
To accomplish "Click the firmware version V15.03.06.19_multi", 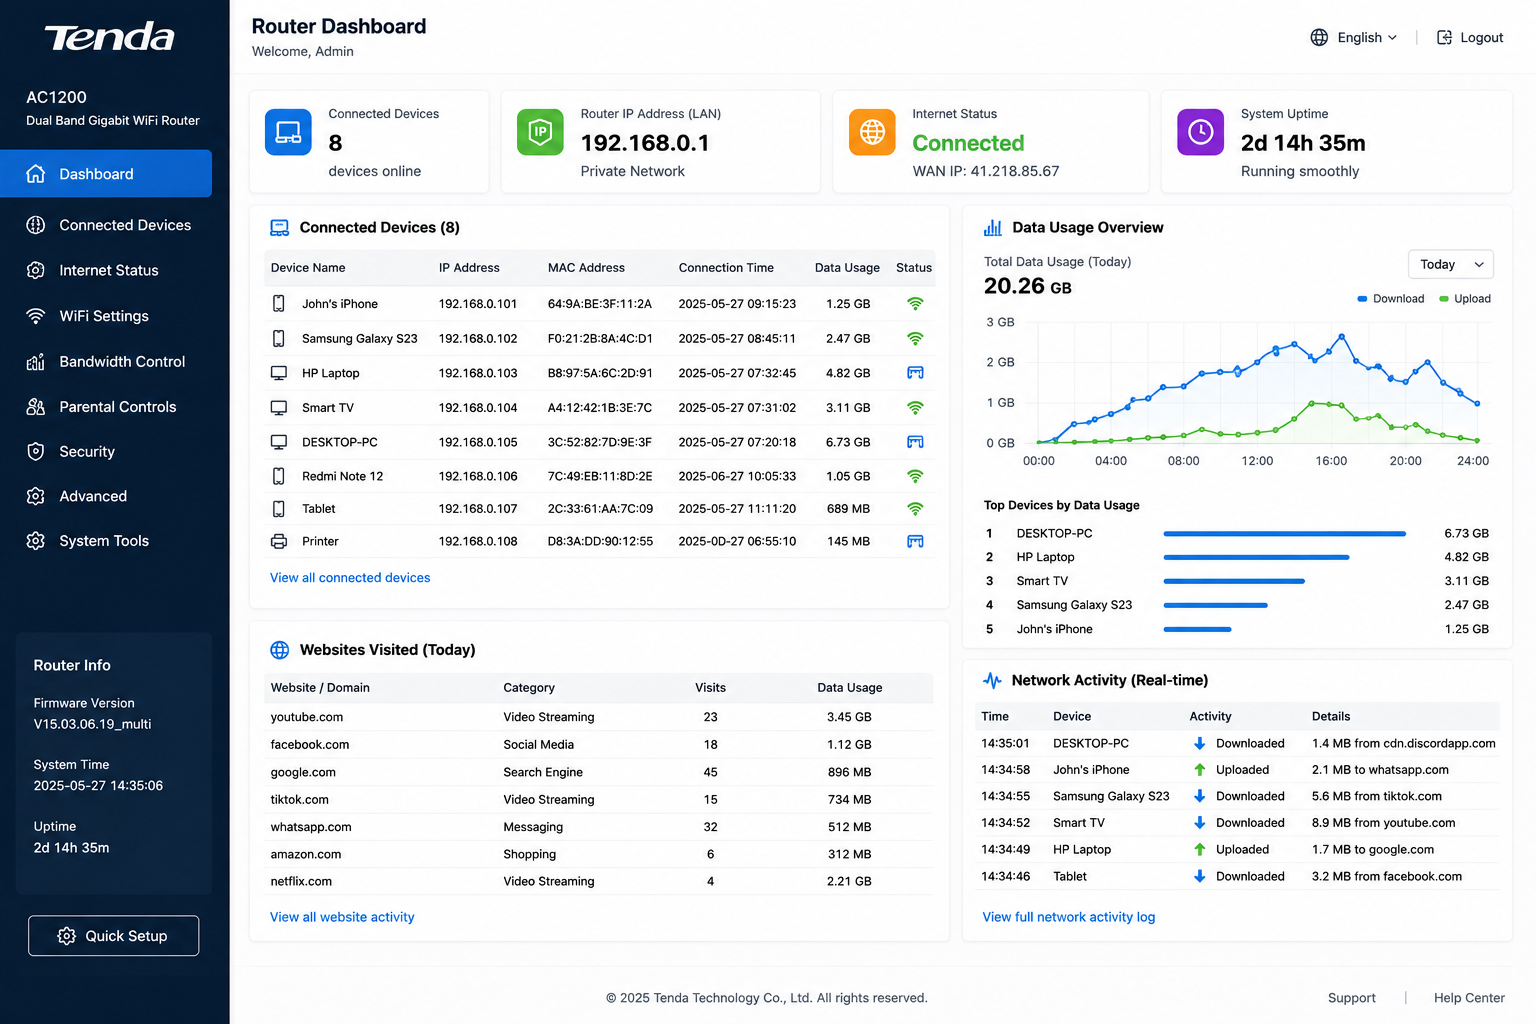I will (92, 724).
